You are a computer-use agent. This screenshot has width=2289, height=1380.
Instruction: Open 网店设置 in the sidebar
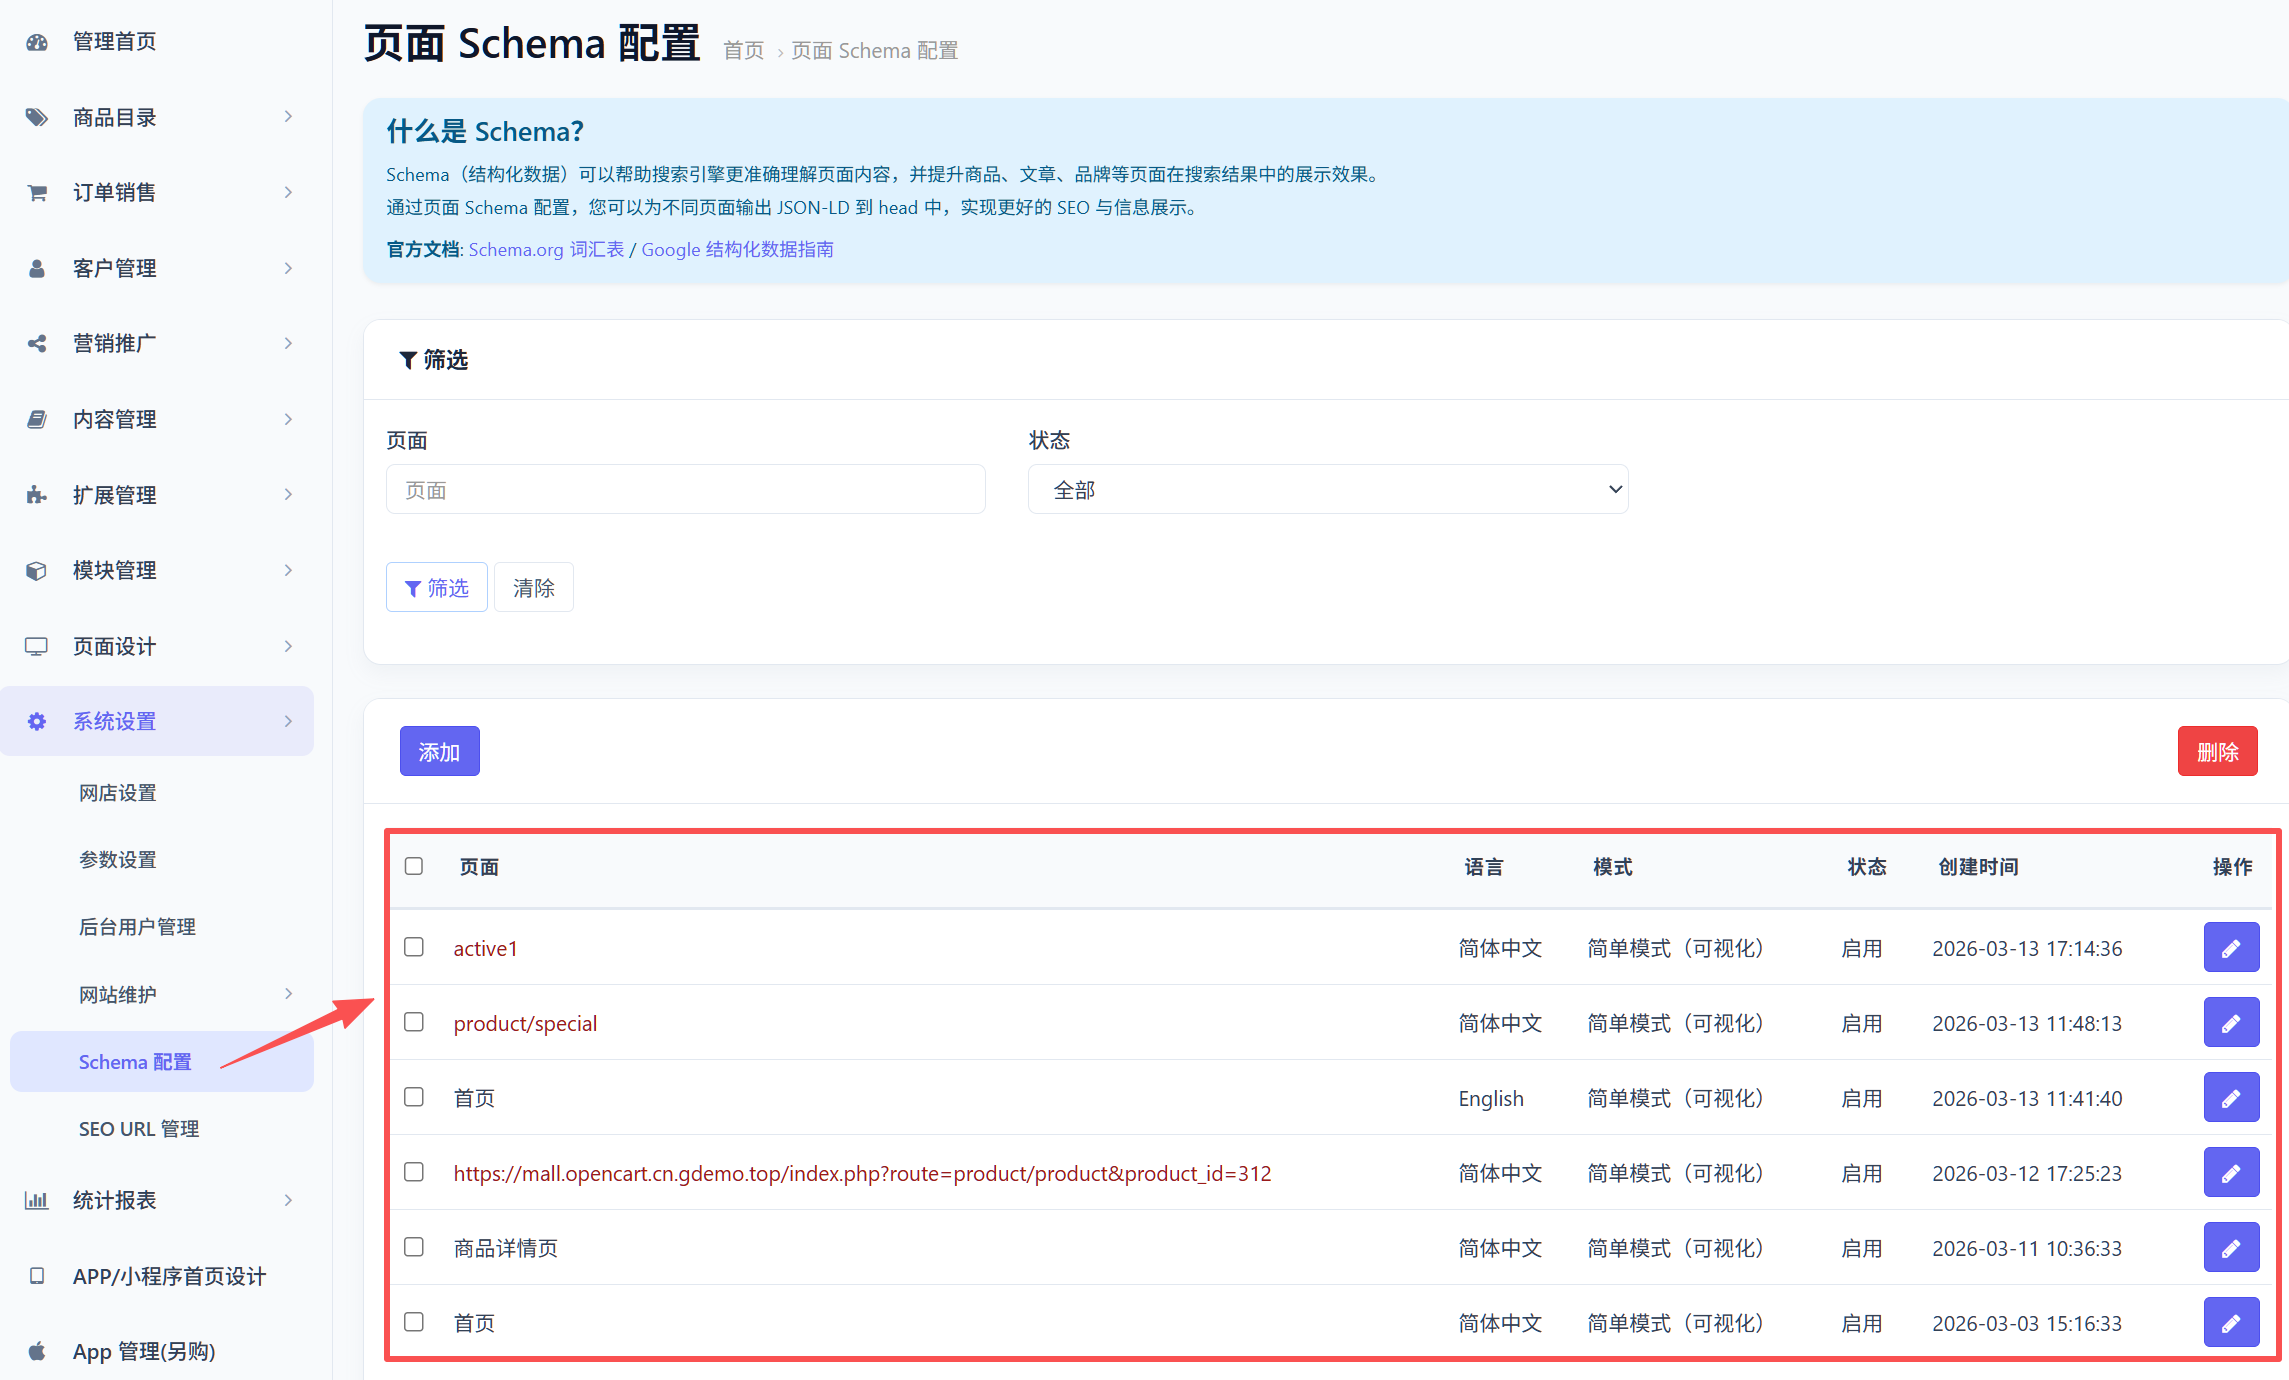pos(118,793)
